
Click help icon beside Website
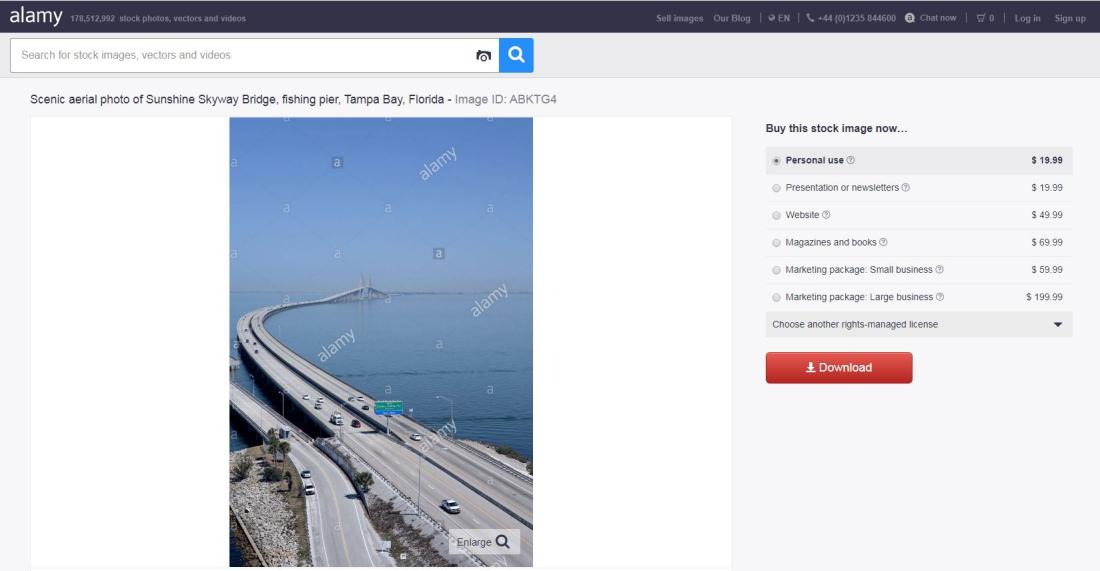click(826, 215)
